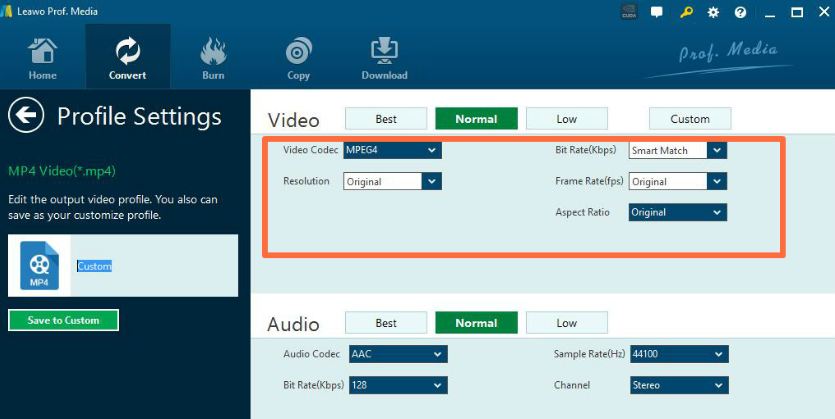The image size is (835, 419).
Task: Open settings via the gear icon
Action: coord(713,12)
